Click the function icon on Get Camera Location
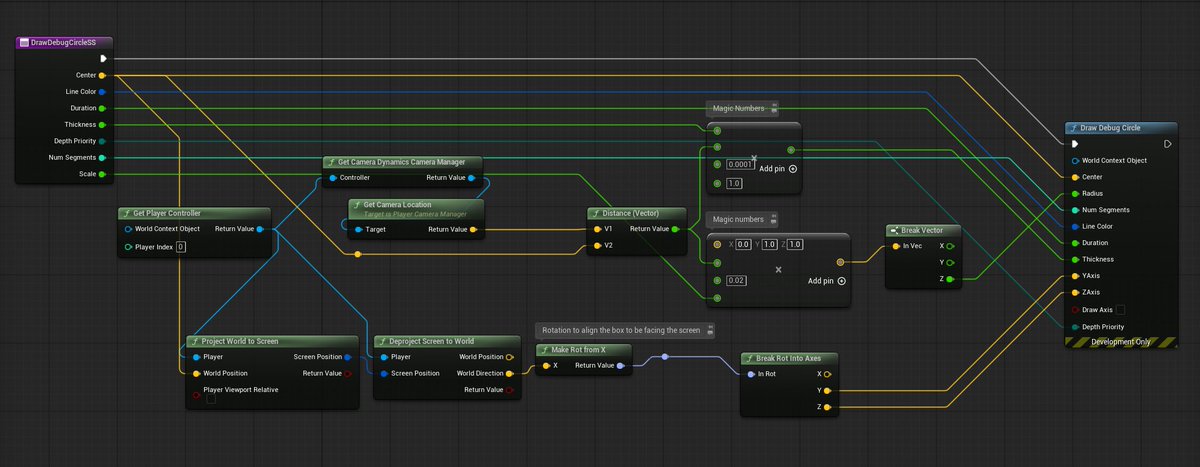 pos(357,204)
